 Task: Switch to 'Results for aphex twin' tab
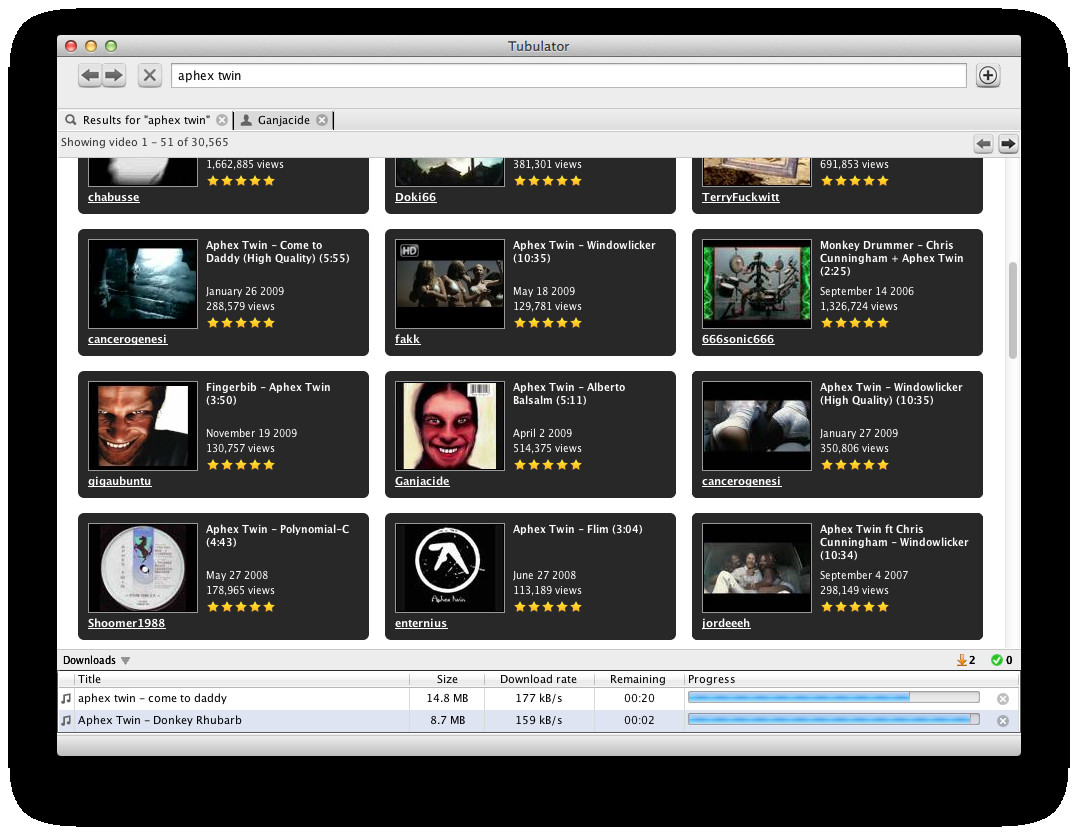click(x=146, y=120)
